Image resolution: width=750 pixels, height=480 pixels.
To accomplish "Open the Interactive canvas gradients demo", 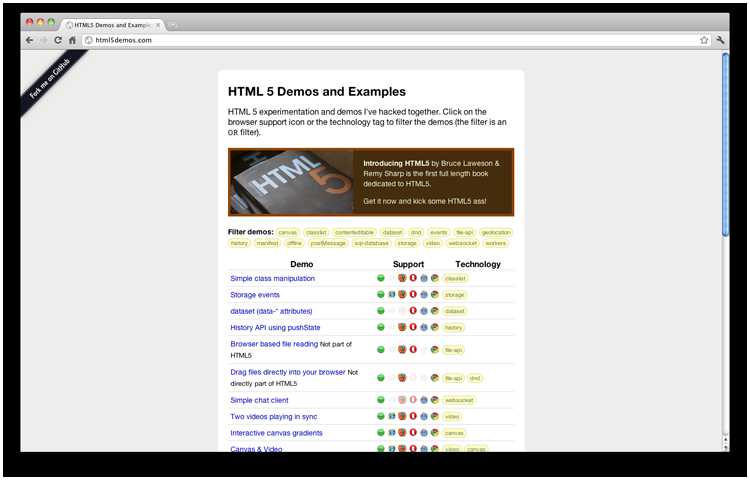I will coord(276,433).
